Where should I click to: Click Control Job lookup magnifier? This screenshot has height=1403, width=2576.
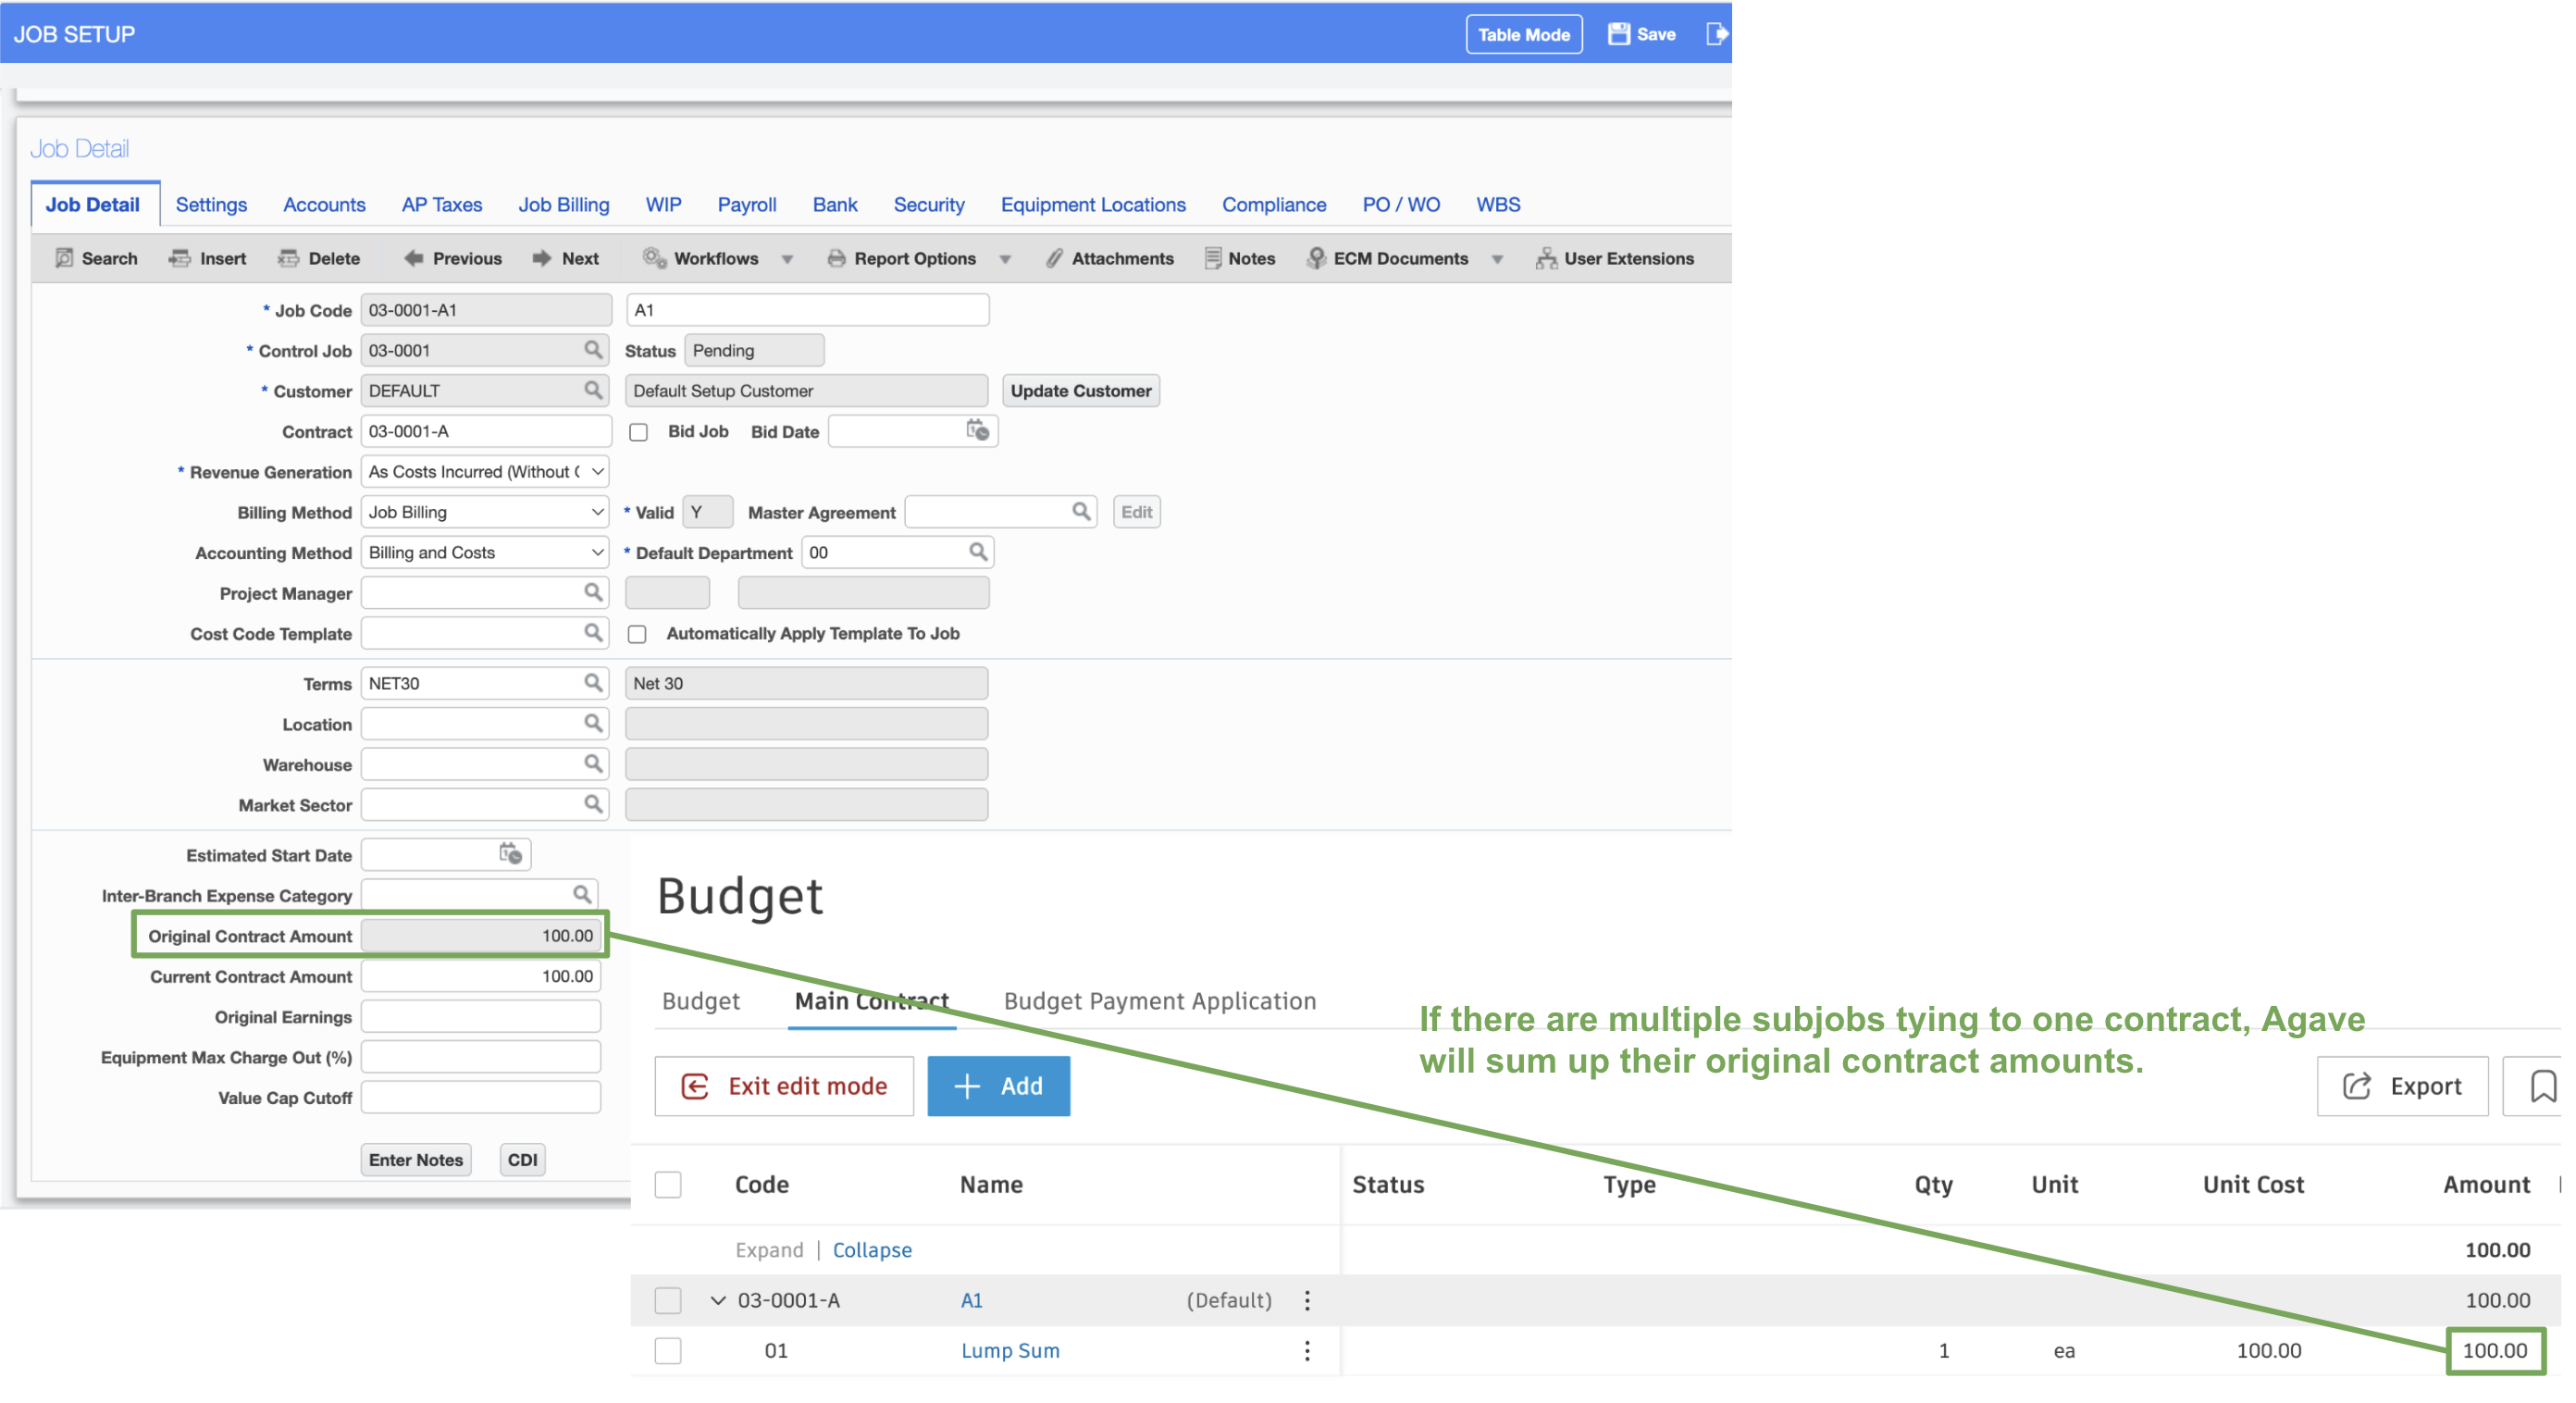click(x=593, y=349)
